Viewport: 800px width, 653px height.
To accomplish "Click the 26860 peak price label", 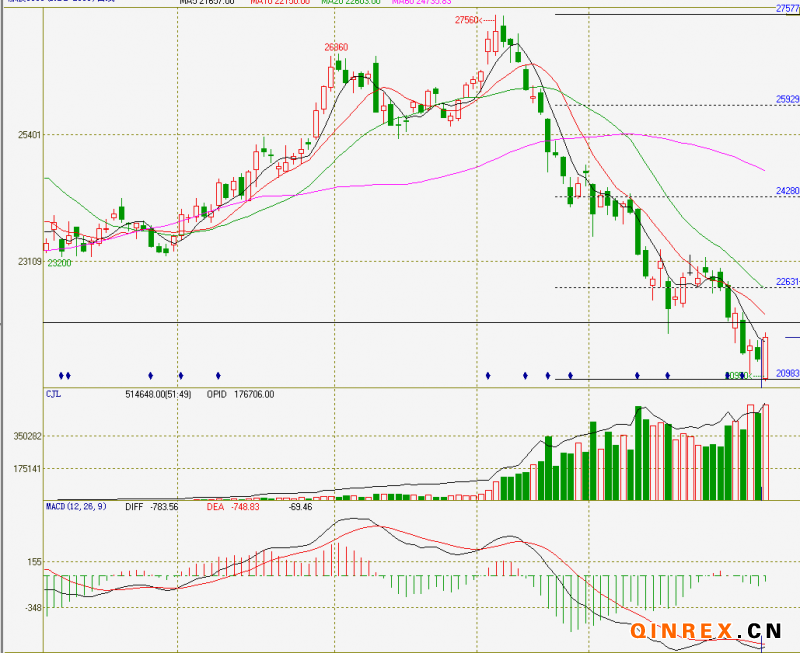I will point(336,47).
